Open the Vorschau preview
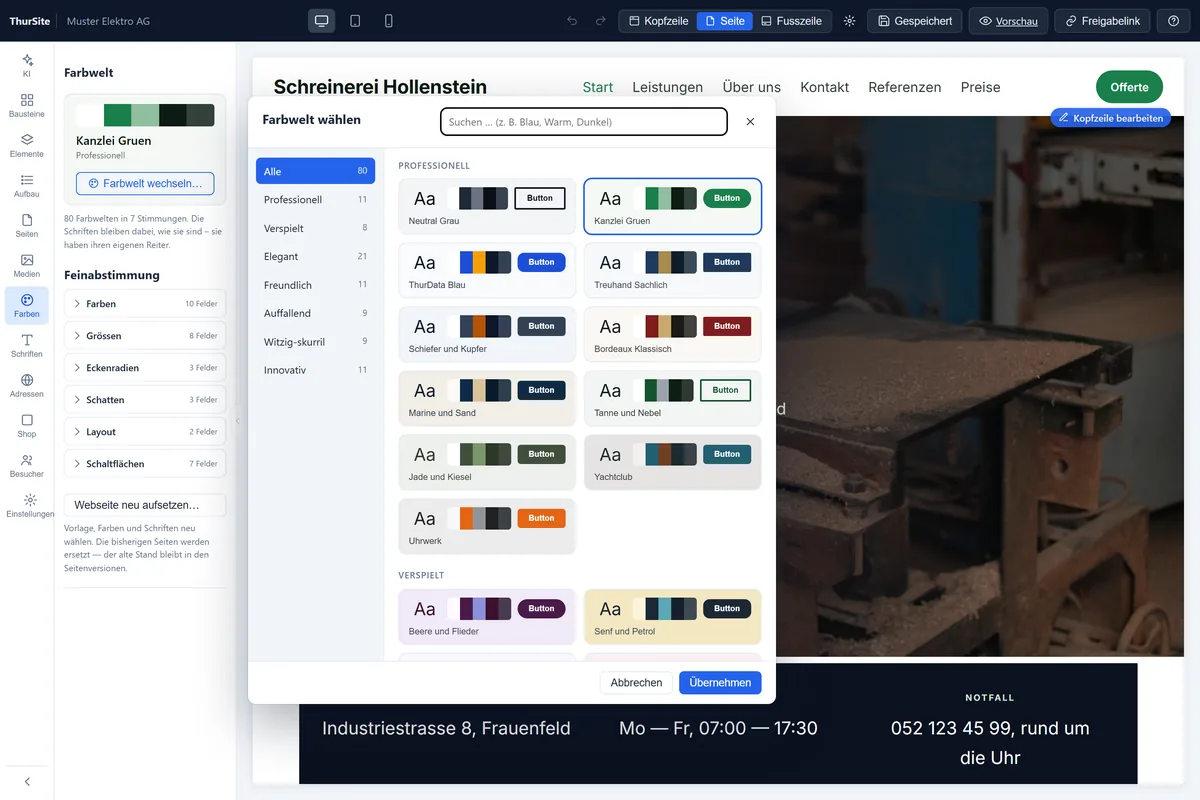 pyautogui.click(x=1008, y=21)
